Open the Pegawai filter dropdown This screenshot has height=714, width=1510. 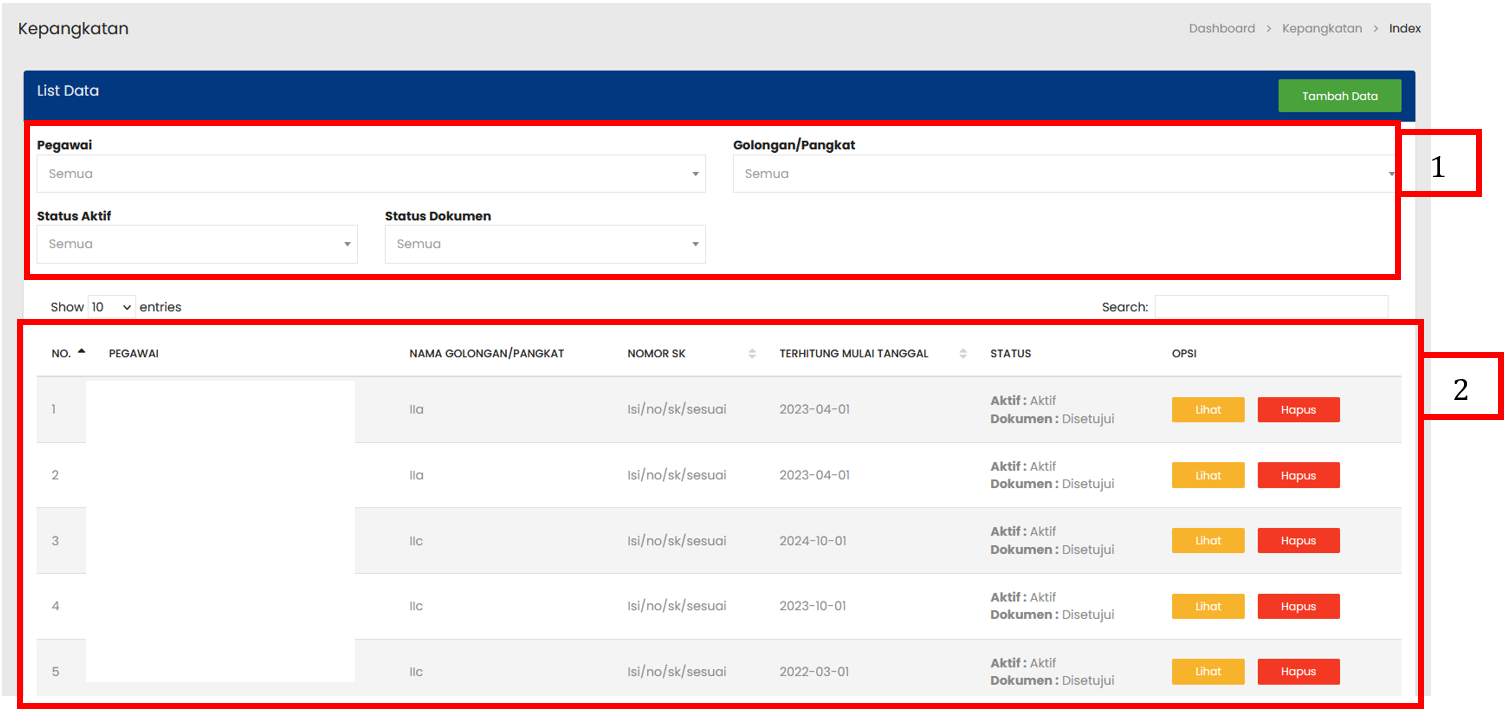(371, 174)
